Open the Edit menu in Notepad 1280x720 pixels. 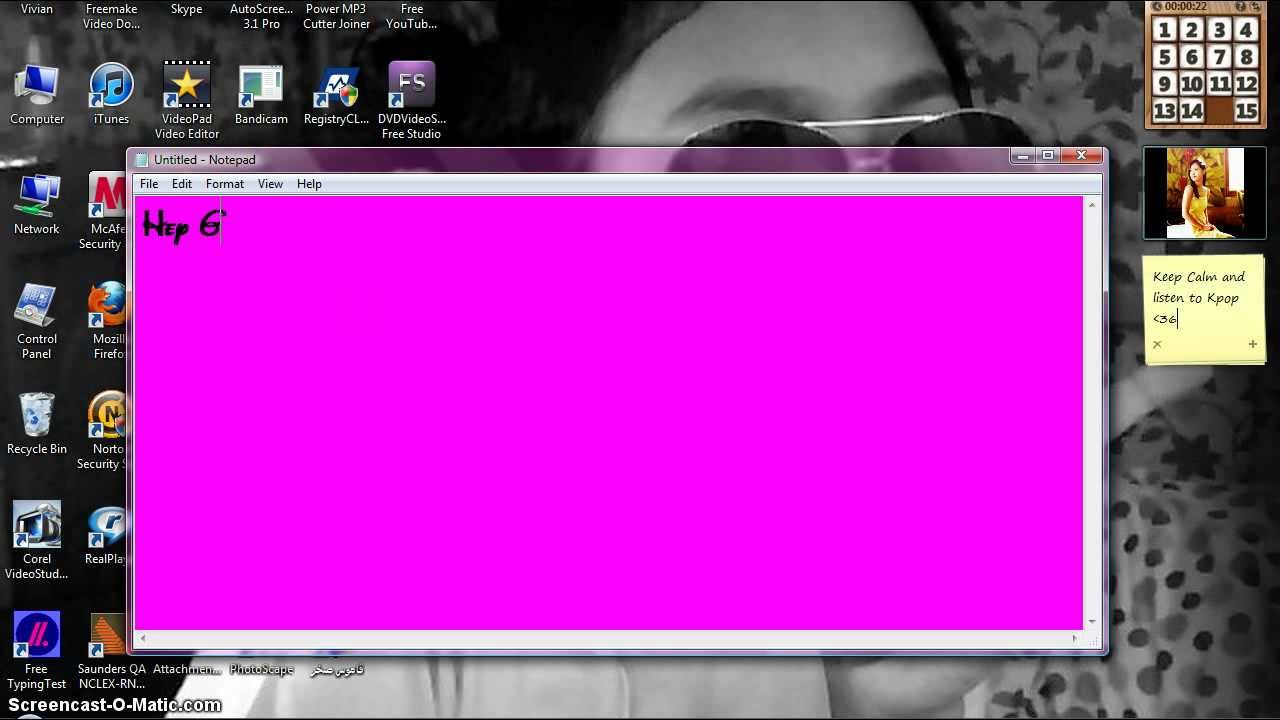pos(181,184)
